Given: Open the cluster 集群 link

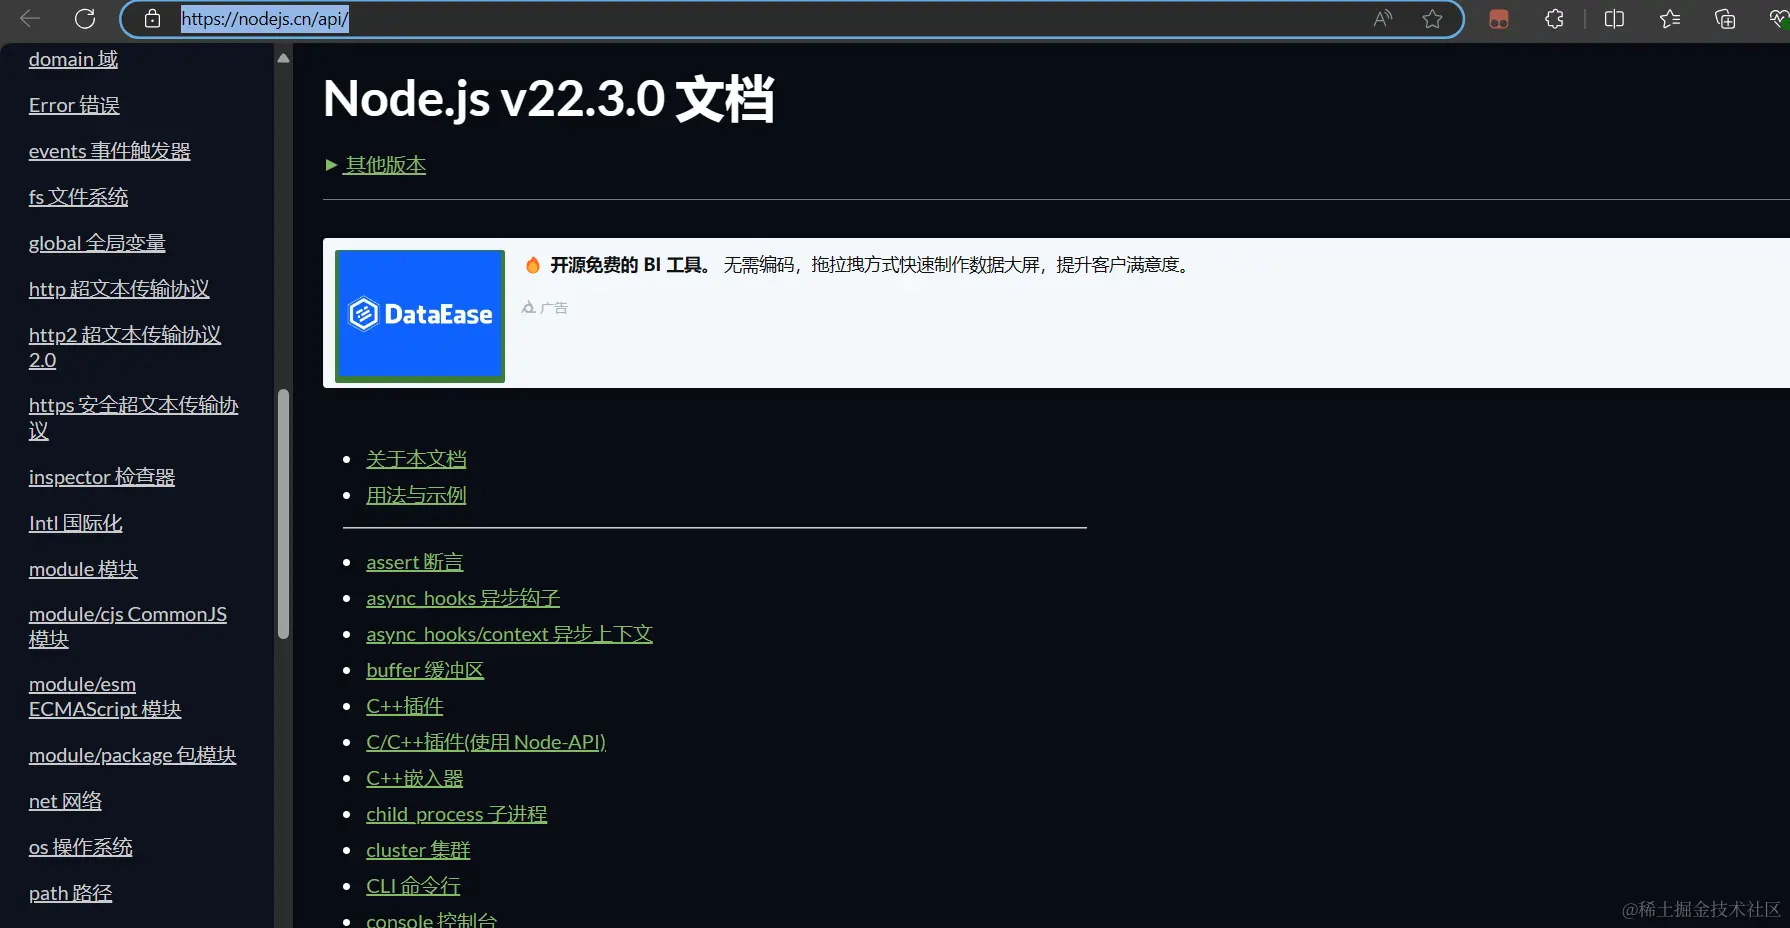Looking at the screenshot, I should pyautogui.click(x=418, y=850).
